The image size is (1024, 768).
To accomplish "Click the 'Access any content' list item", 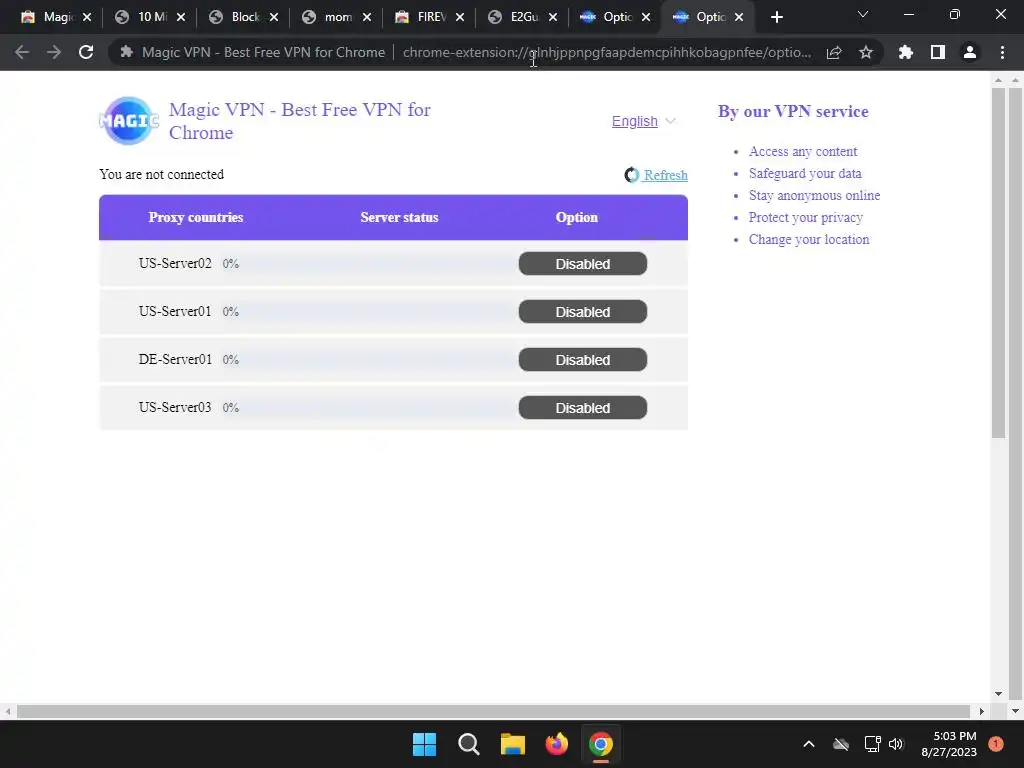I will pos(803,152).
